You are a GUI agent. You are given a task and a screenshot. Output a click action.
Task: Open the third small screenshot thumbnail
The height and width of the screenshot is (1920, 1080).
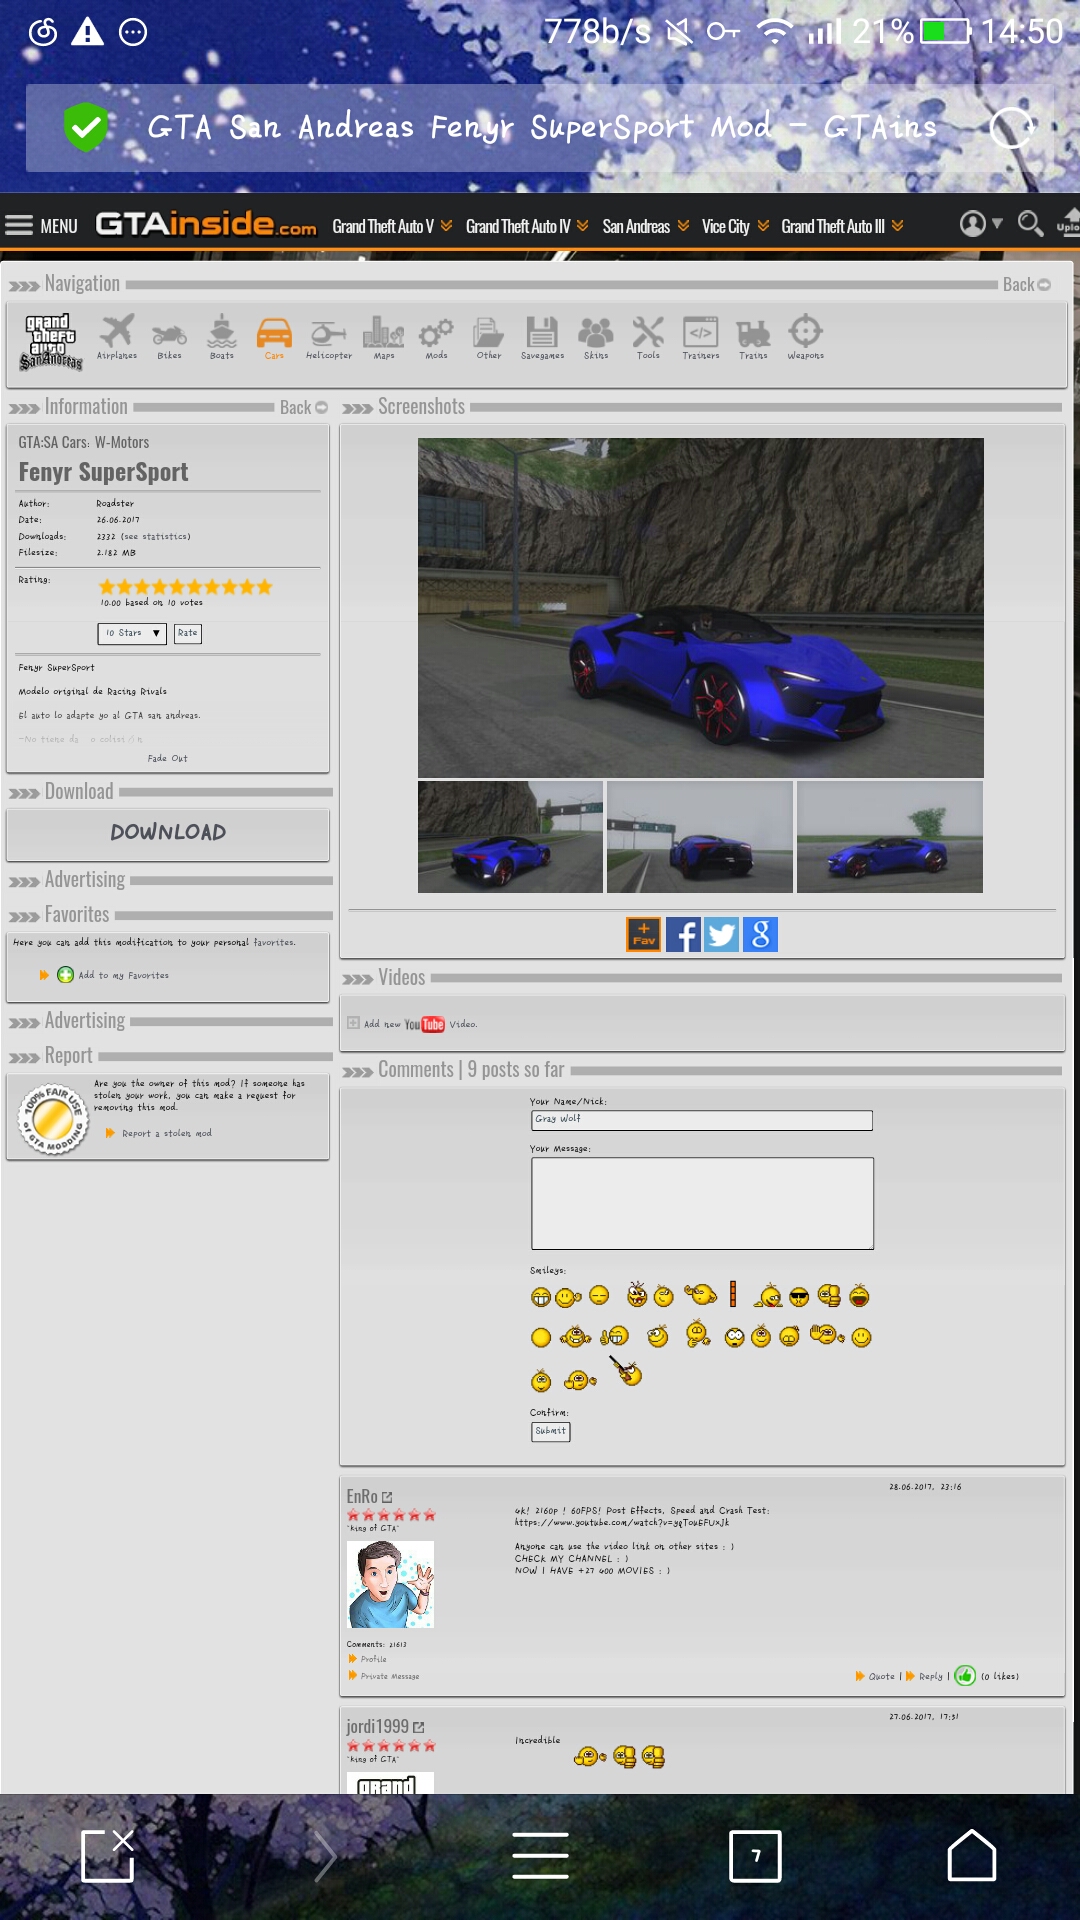tap(890, 837)
